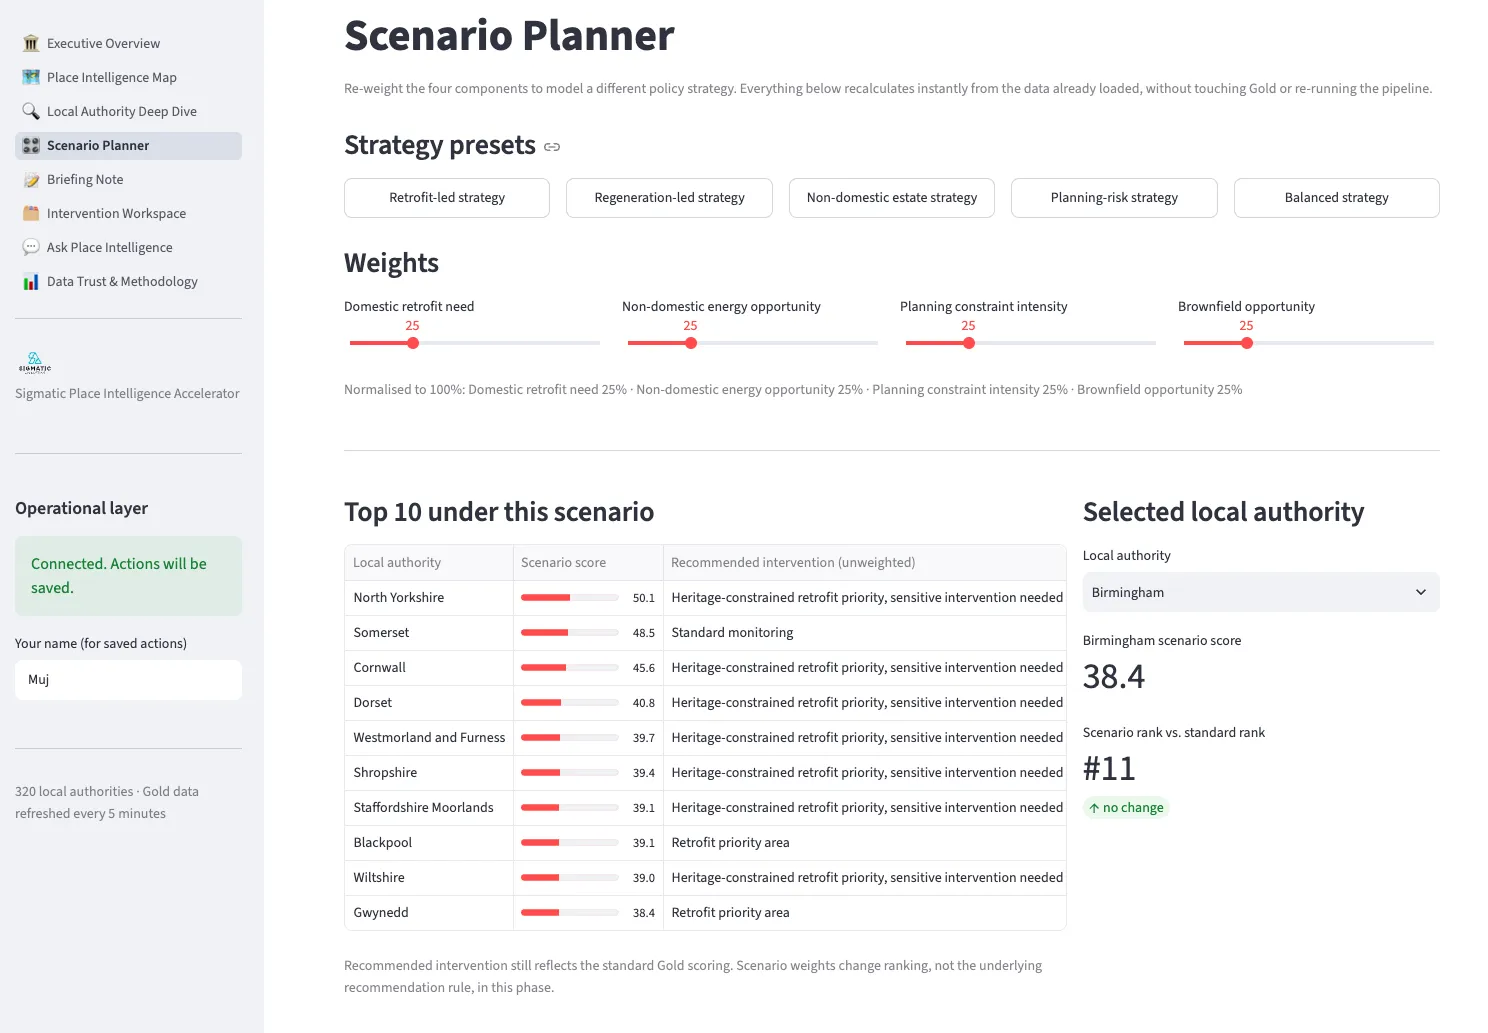Click the Your name input field
Viewport: 1488px width, 1033px height.
[x=128, y=680]
